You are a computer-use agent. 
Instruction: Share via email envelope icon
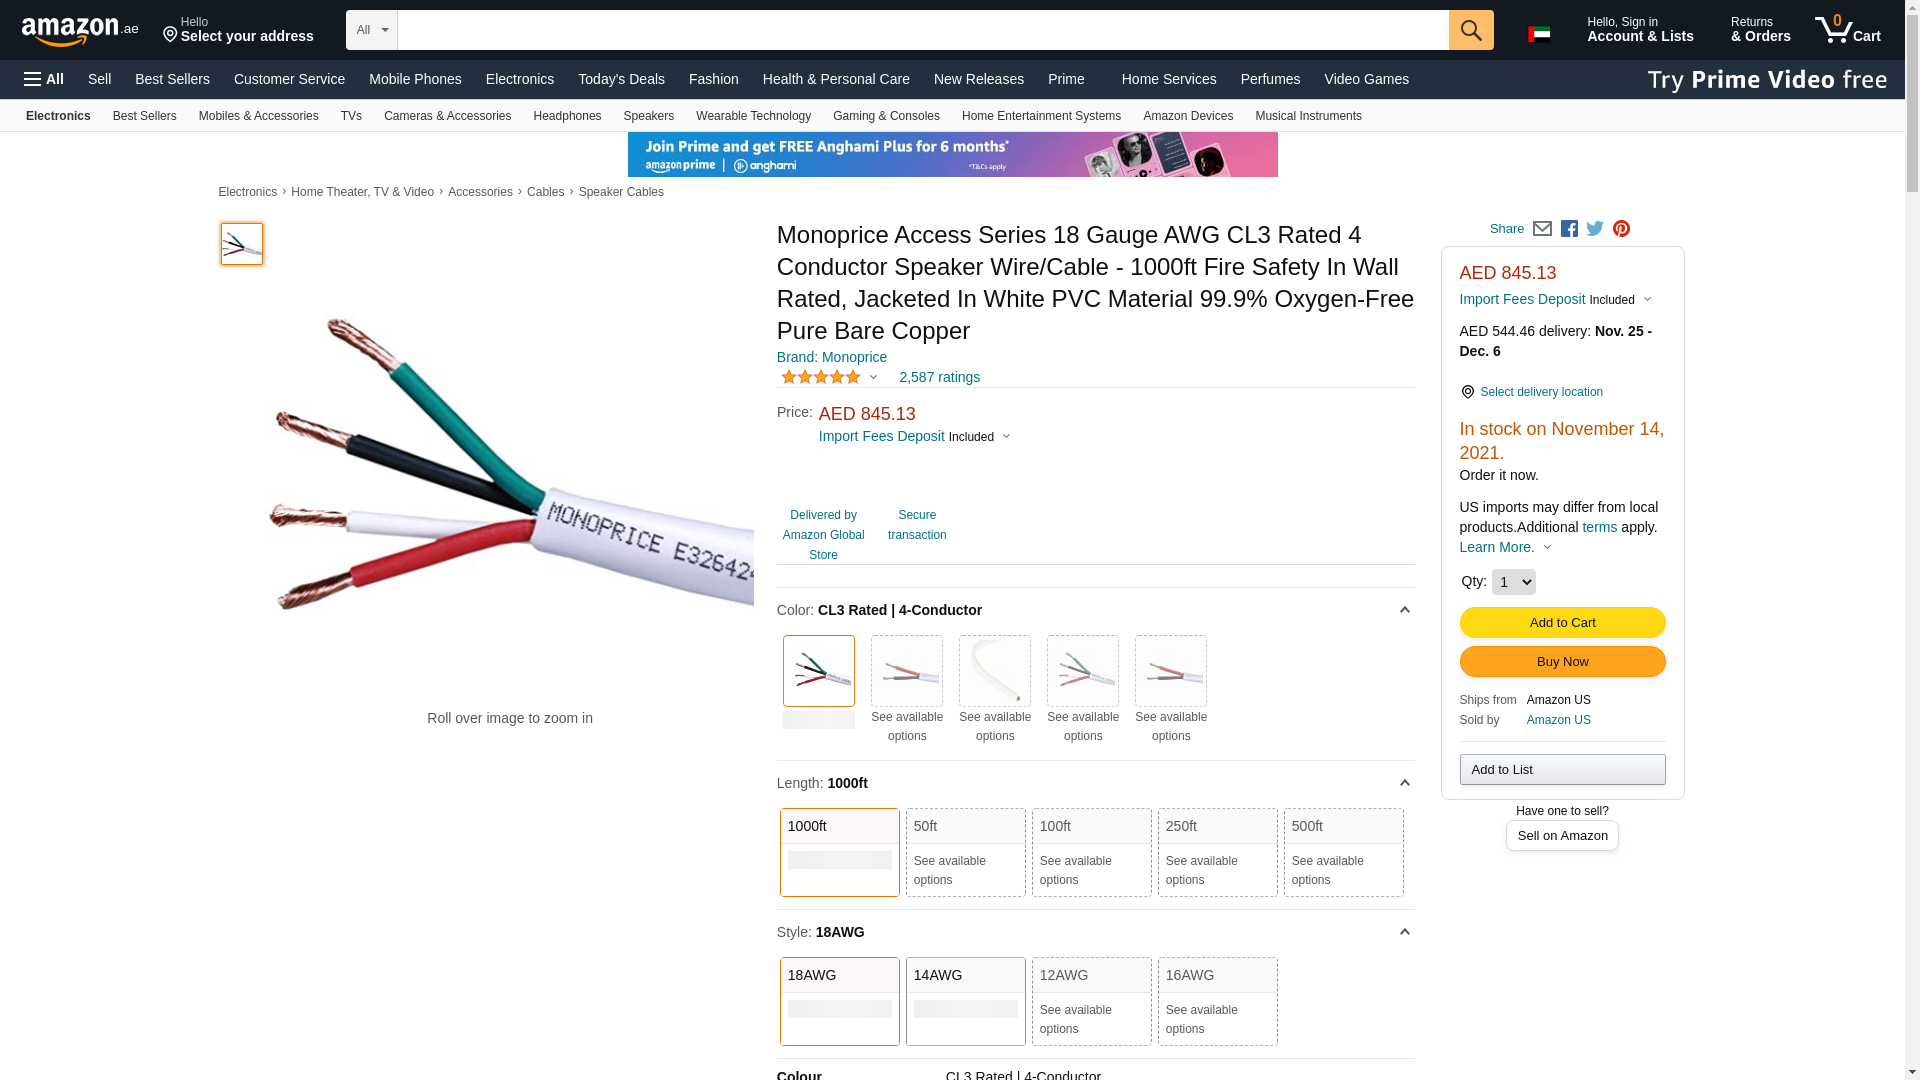[x=1542, y=229]
